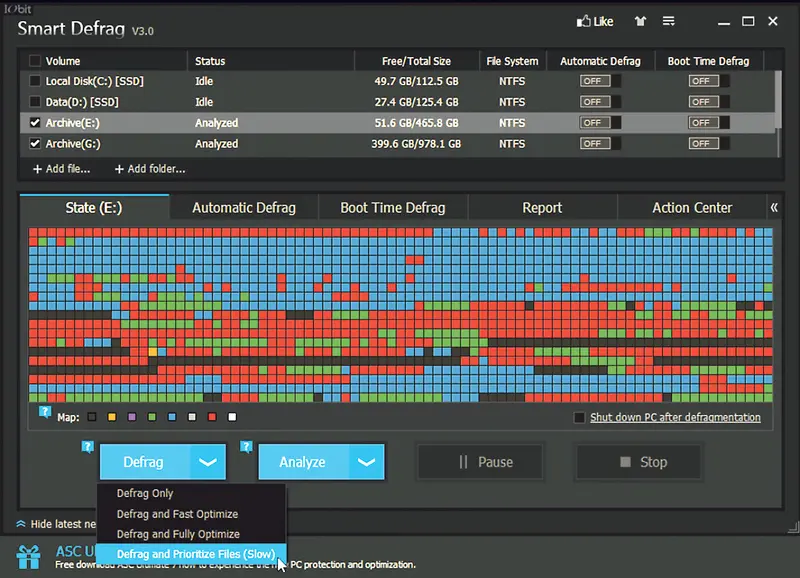Uncheck the Archive(G:) checkbox
Viewport: 800px width, 578px height.
pos(35,144)
